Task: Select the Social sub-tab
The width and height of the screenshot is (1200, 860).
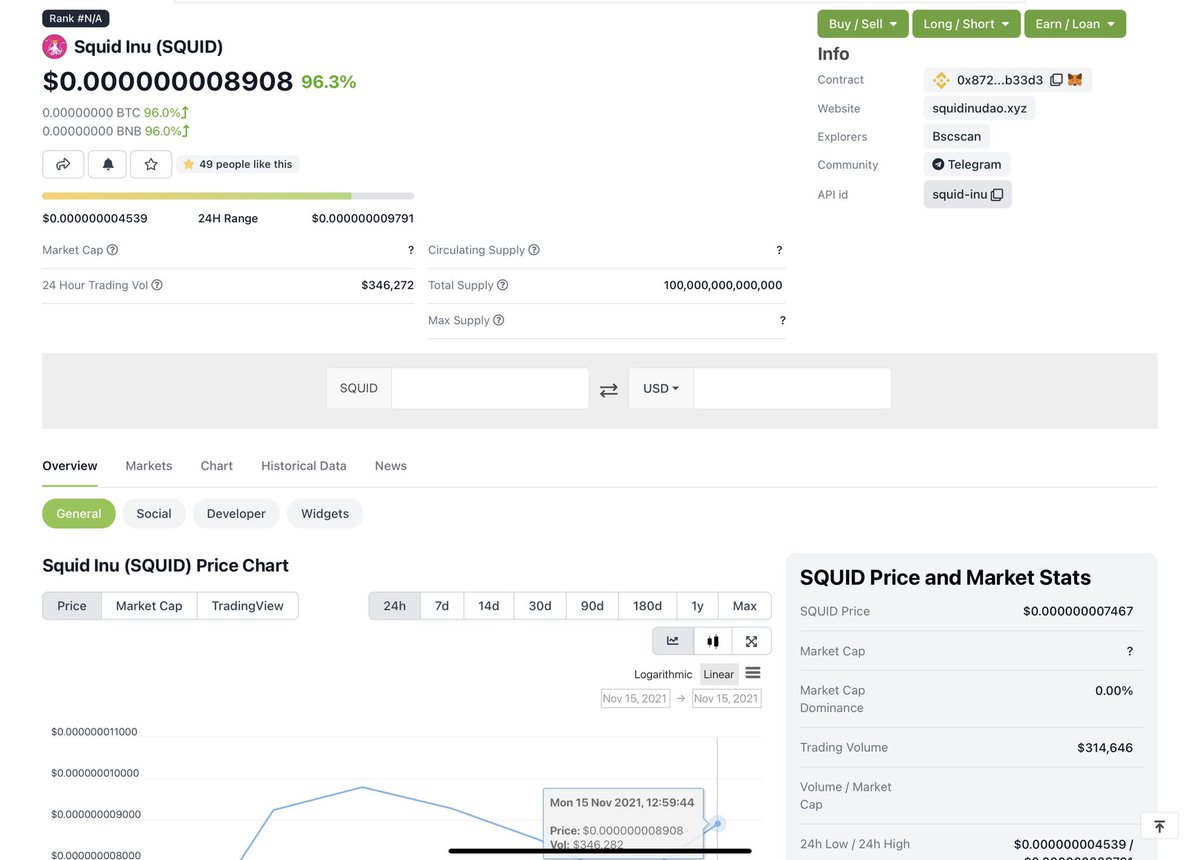Action: [154, 514]
